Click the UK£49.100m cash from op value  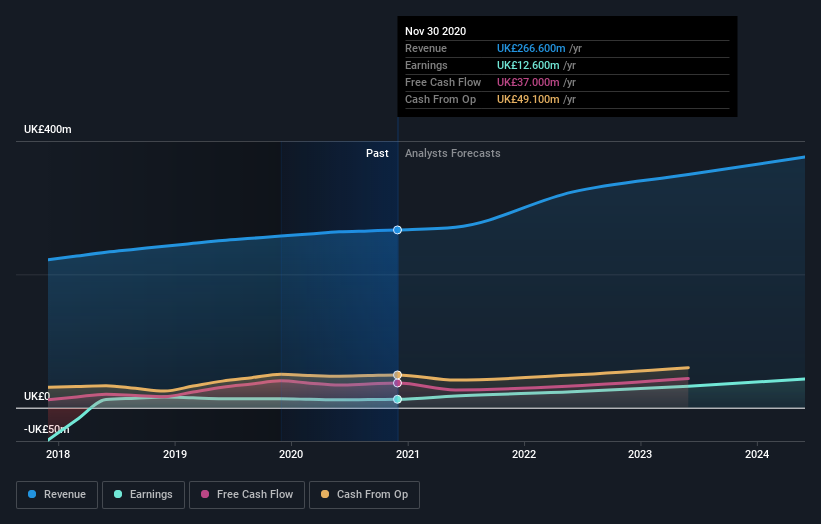[x=528, y=99]
